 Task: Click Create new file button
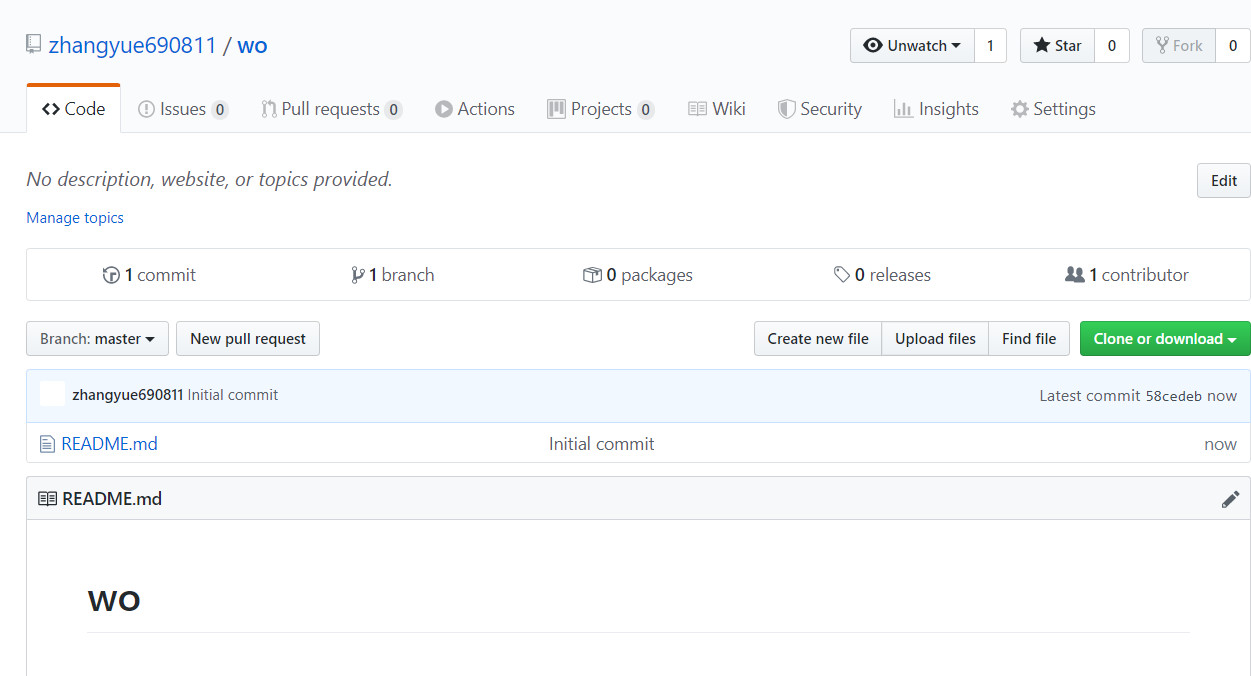point(818,339)
